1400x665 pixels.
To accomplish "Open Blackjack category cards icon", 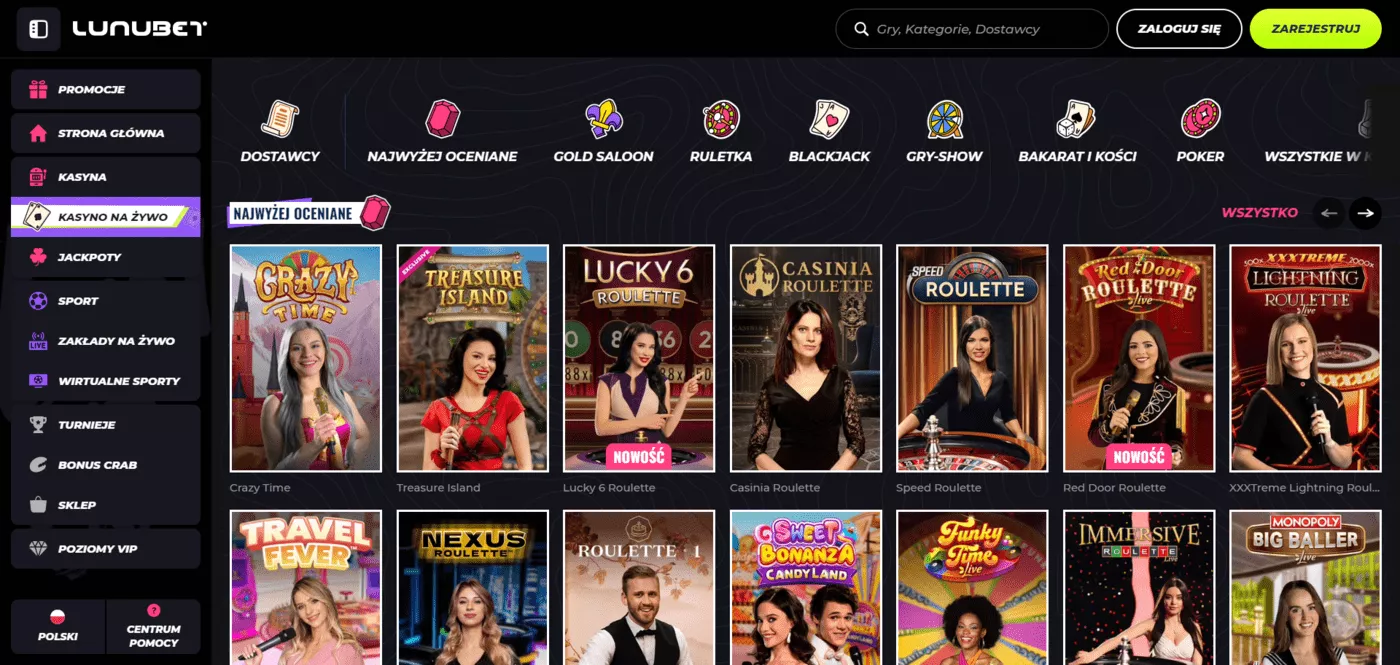I will tap(829, 119).
